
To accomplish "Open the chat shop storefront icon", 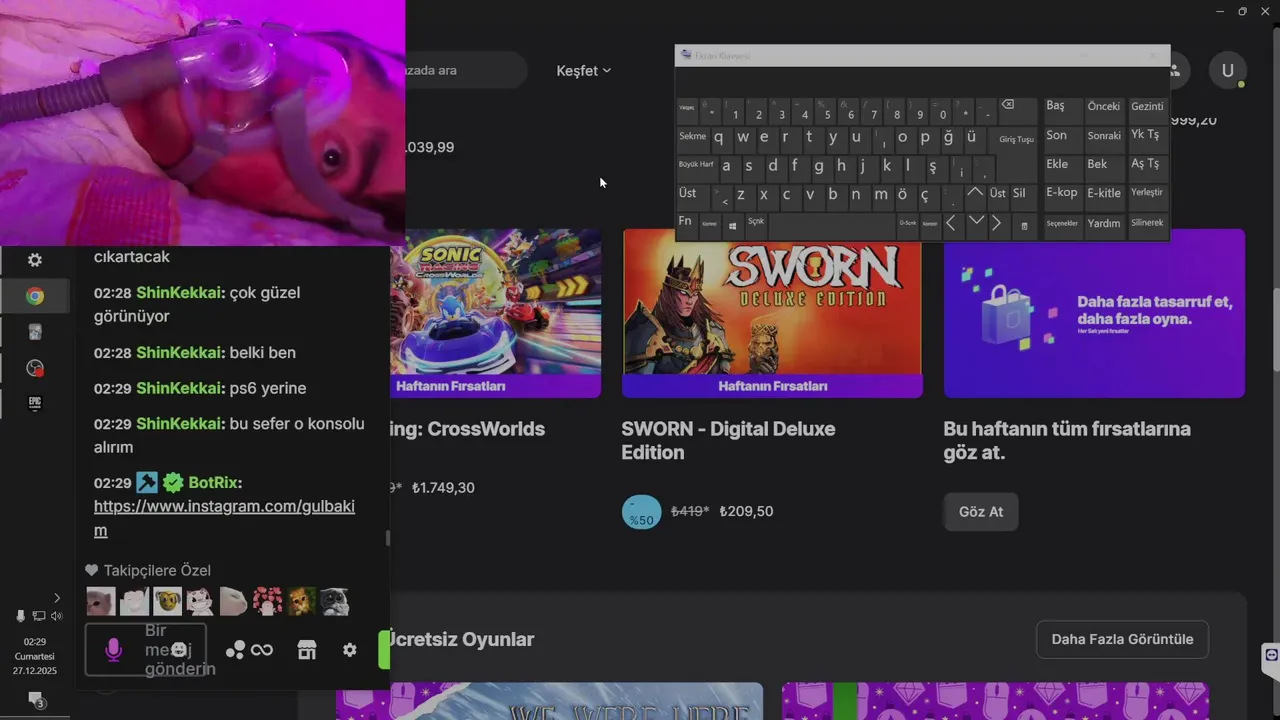I will 307,650.
